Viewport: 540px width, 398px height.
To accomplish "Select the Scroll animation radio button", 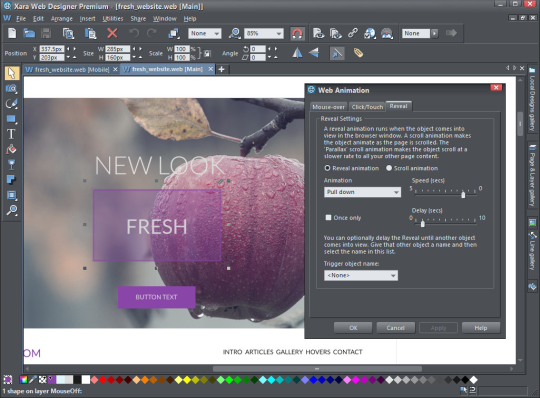I will point(389,168).
